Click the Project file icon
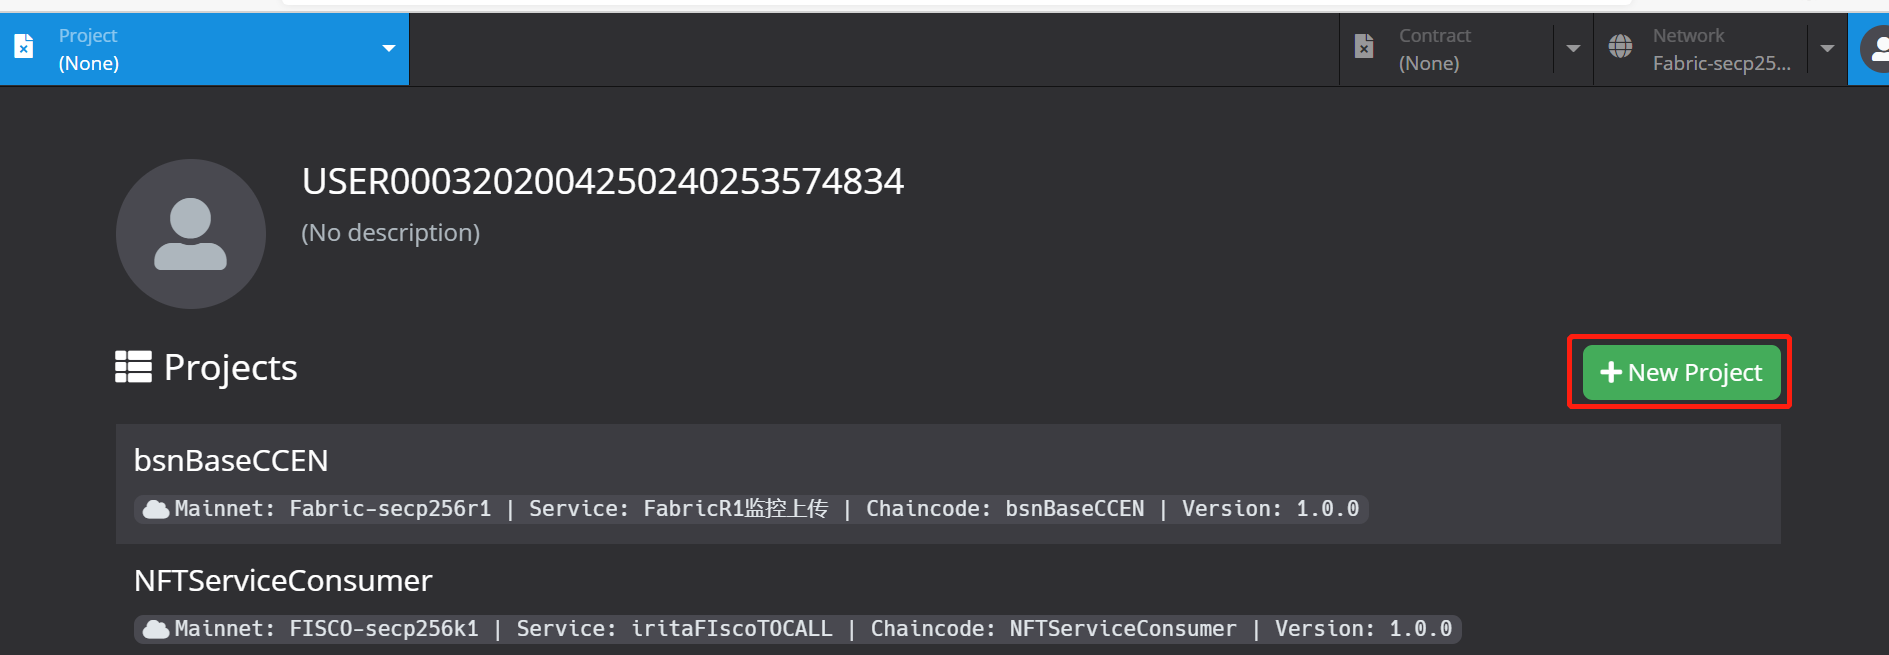Viewport: 1889px width, 655px height. 24,46
